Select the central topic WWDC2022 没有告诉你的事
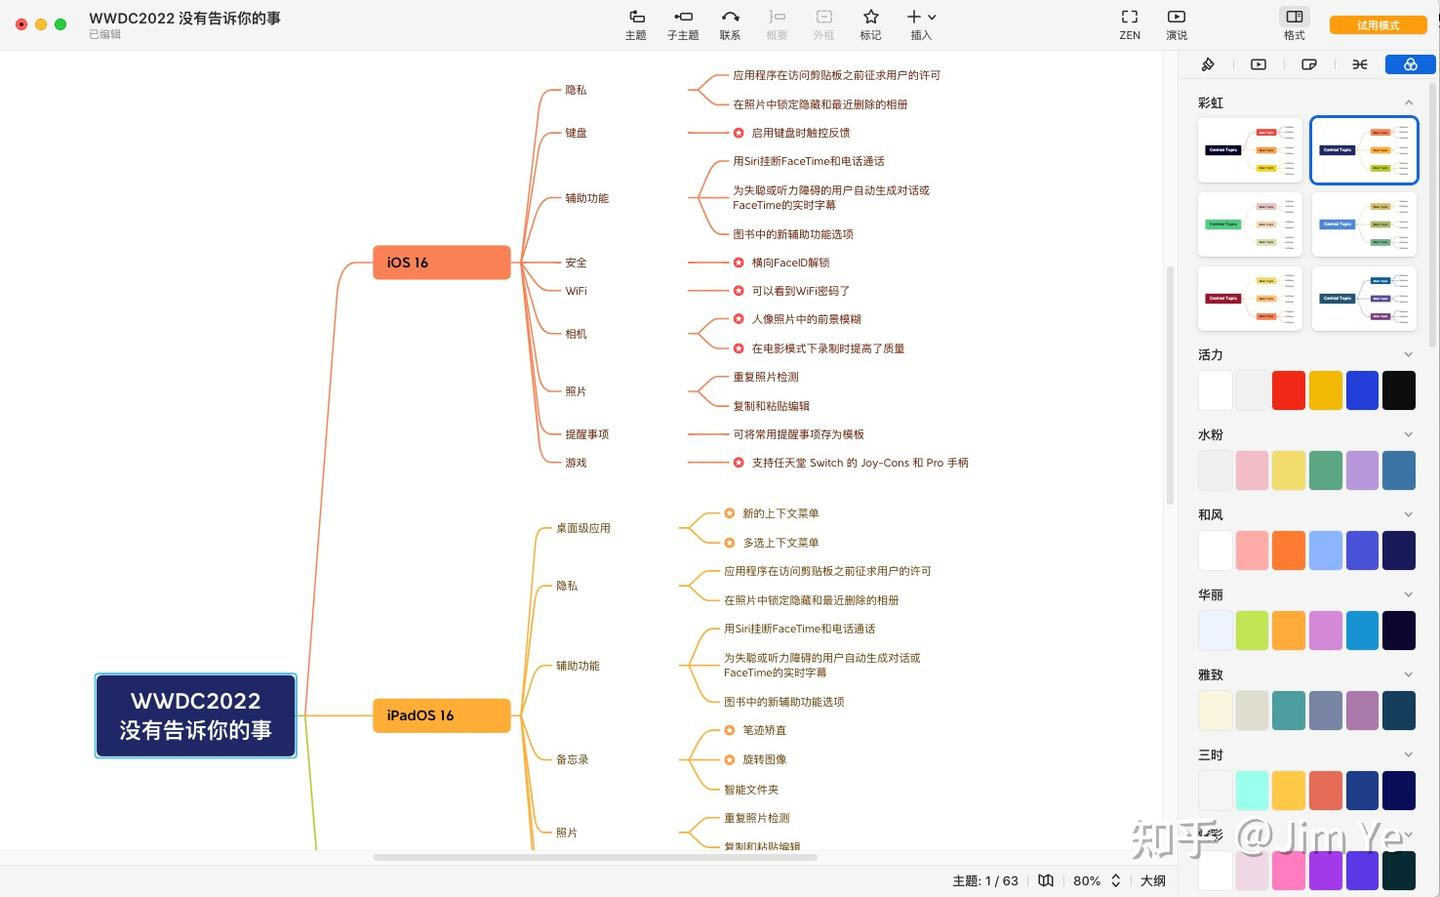The height and width of the screenshot is (897, 1440). pos(196,716)
